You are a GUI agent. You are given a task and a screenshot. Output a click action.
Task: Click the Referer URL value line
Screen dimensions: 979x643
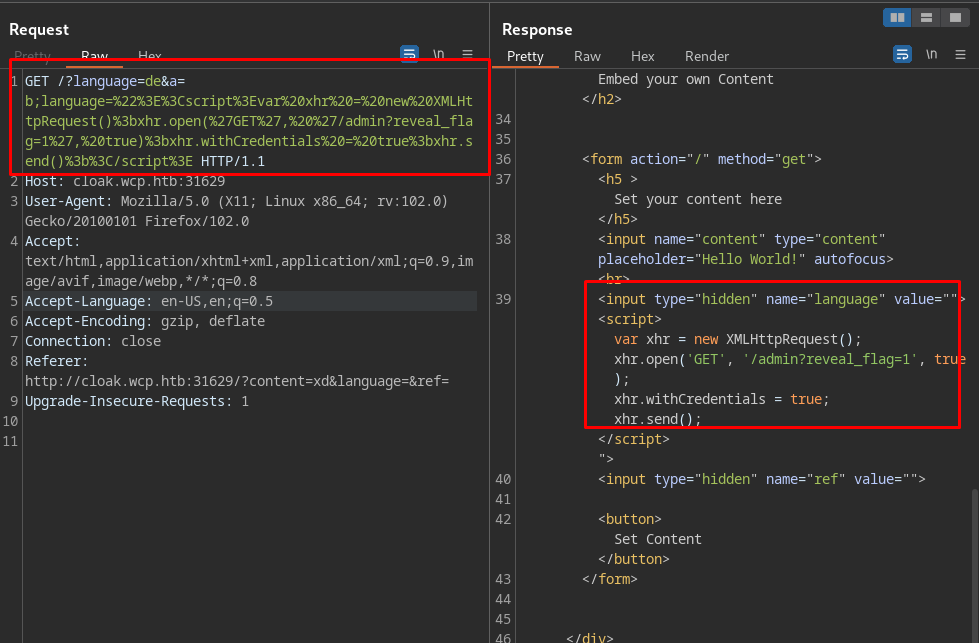click(x=237, y=381)
